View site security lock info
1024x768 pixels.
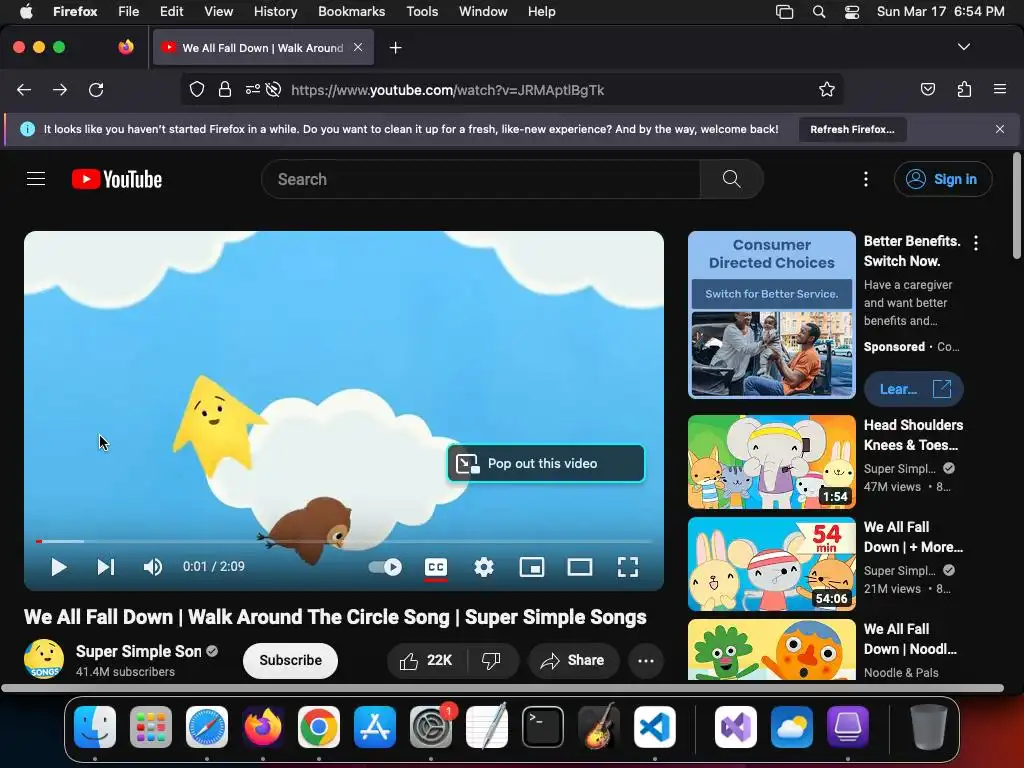(225, 89)
